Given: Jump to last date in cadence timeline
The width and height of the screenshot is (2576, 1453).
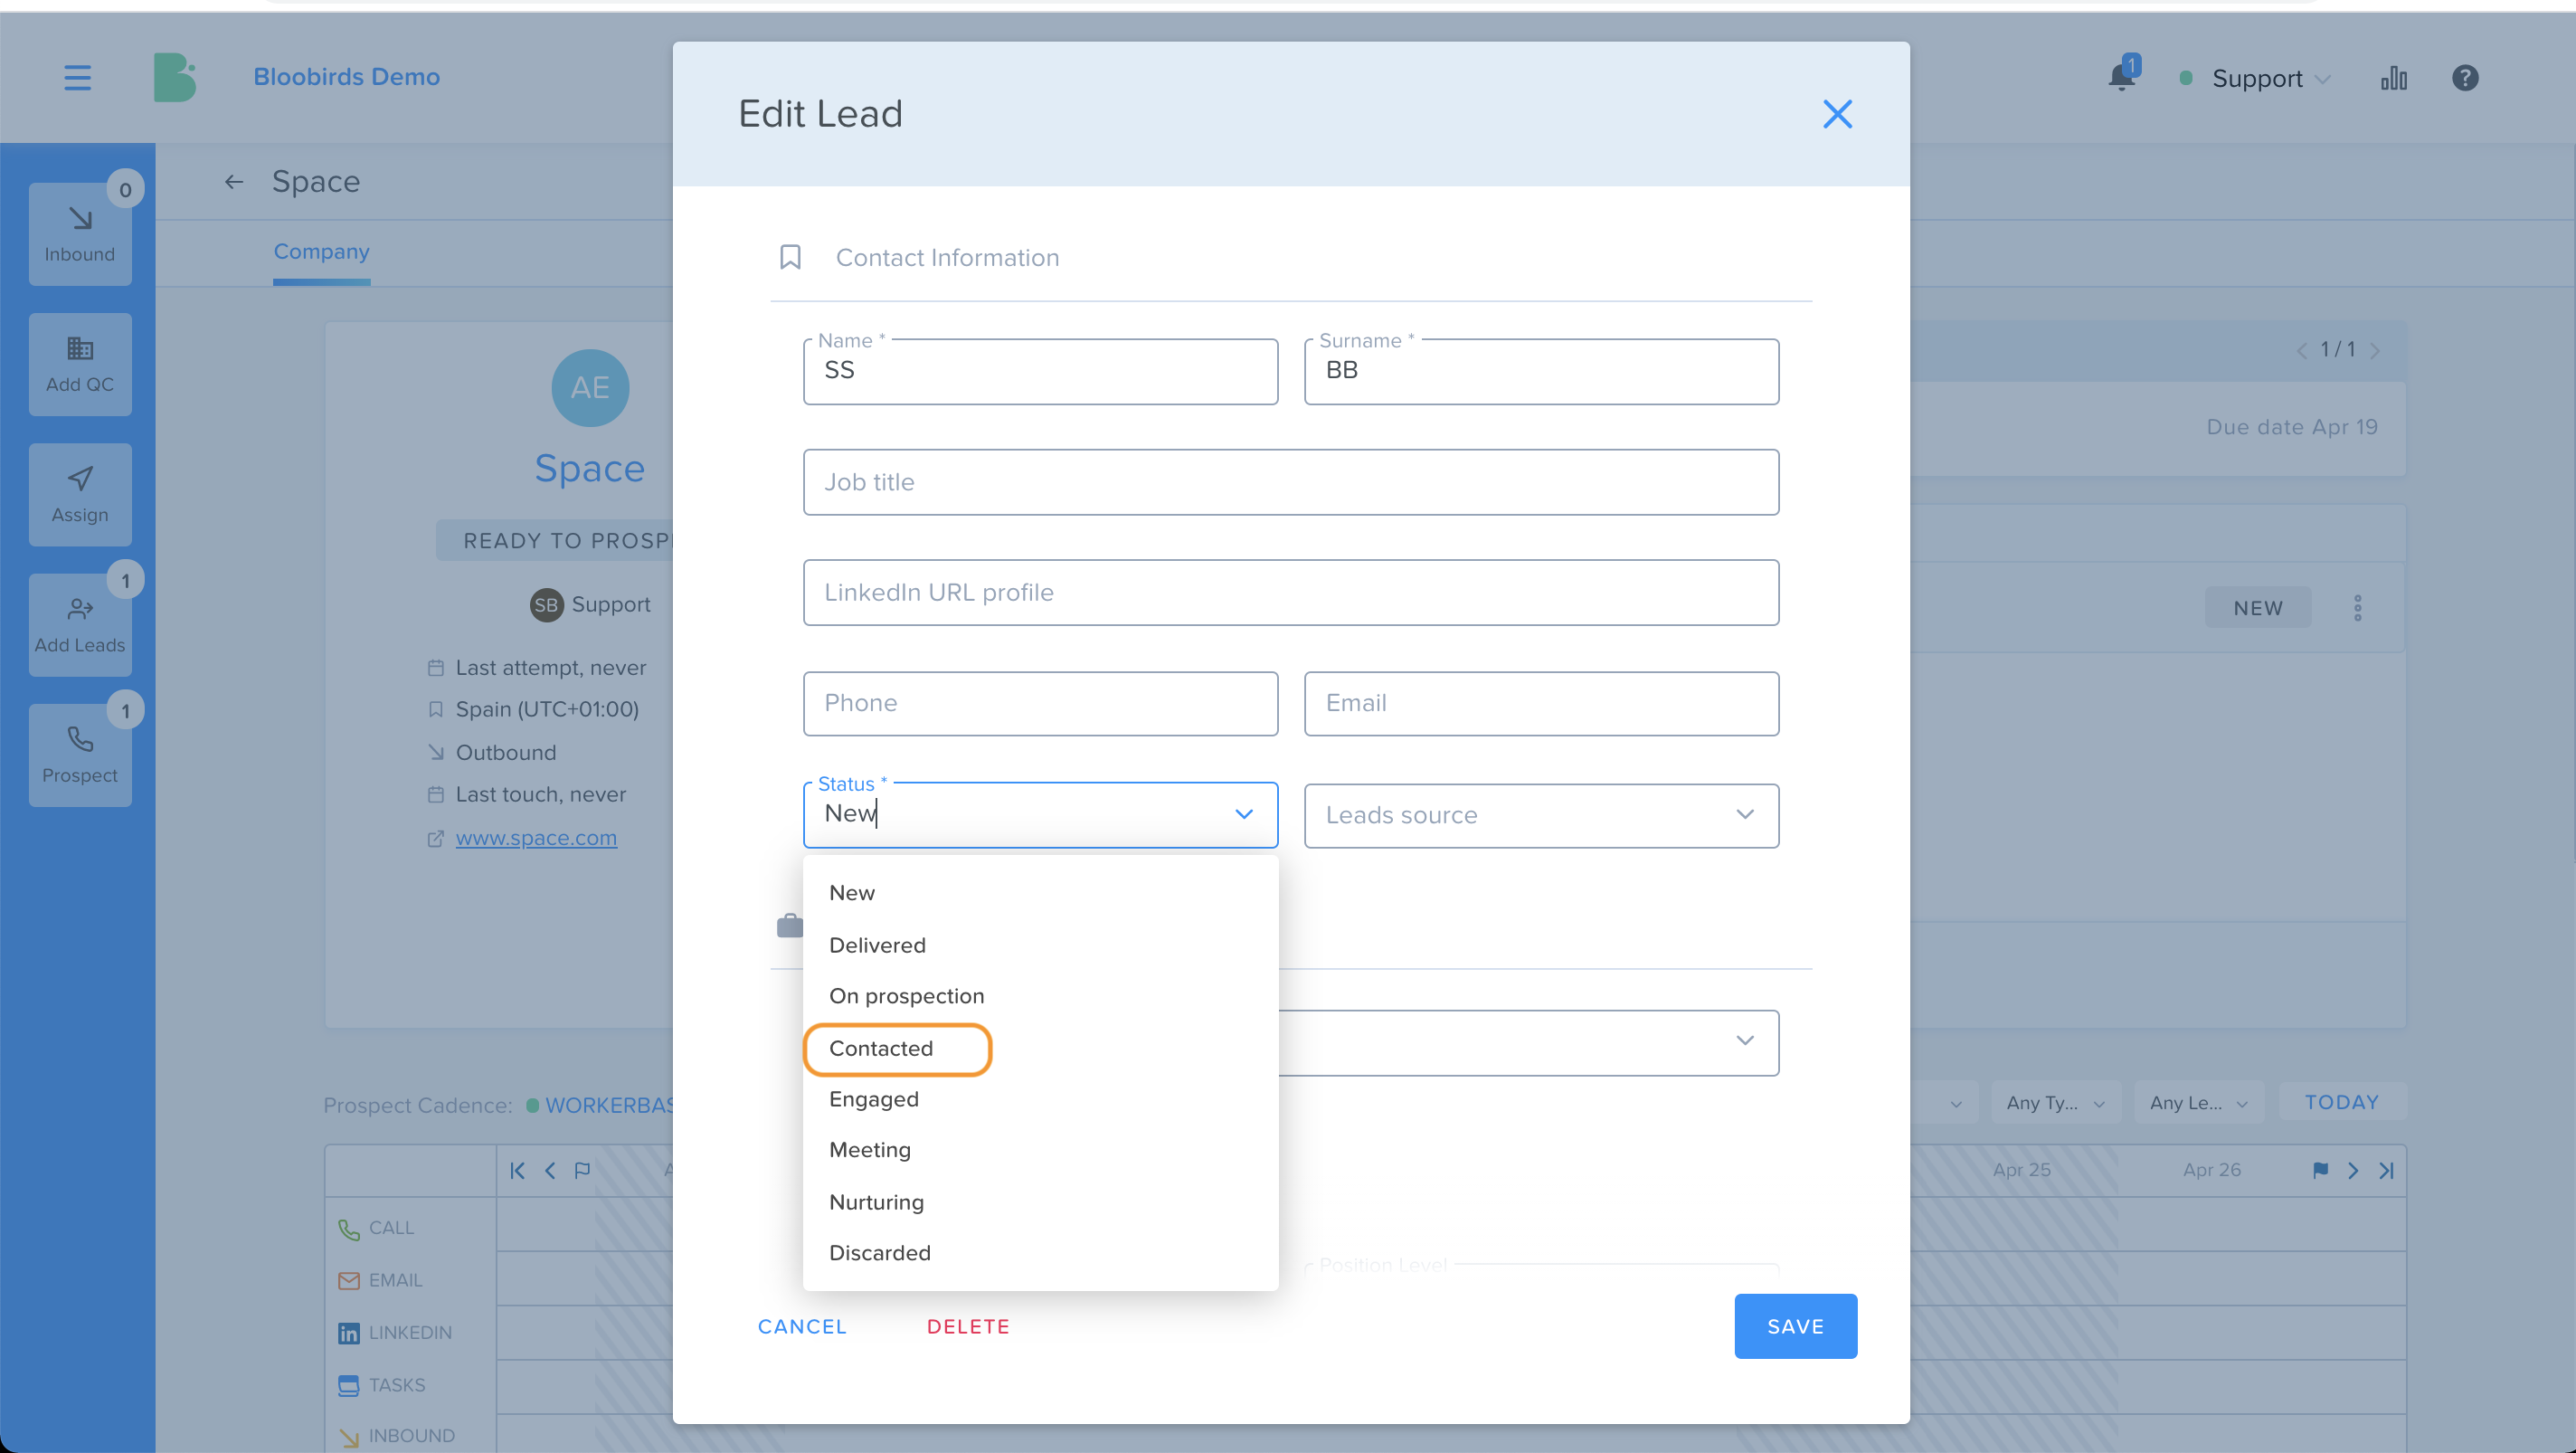Looking at the screenshot, I should [2386, 1170].
